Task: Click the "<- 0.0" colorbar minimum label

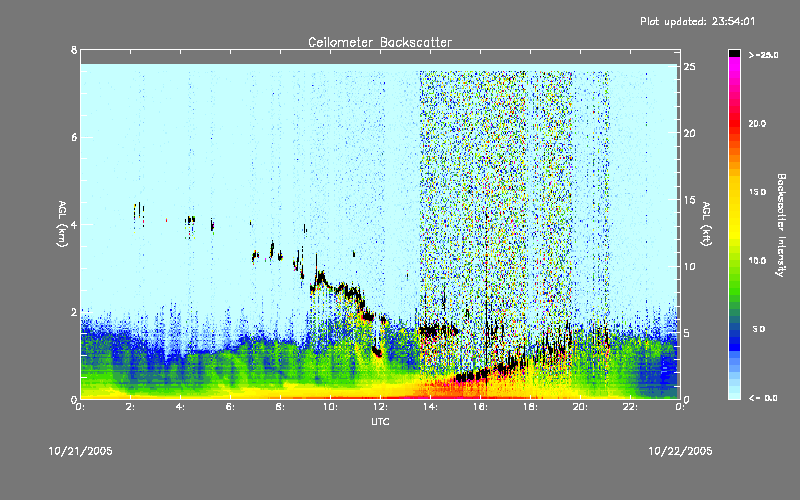Action: point(763,397)
